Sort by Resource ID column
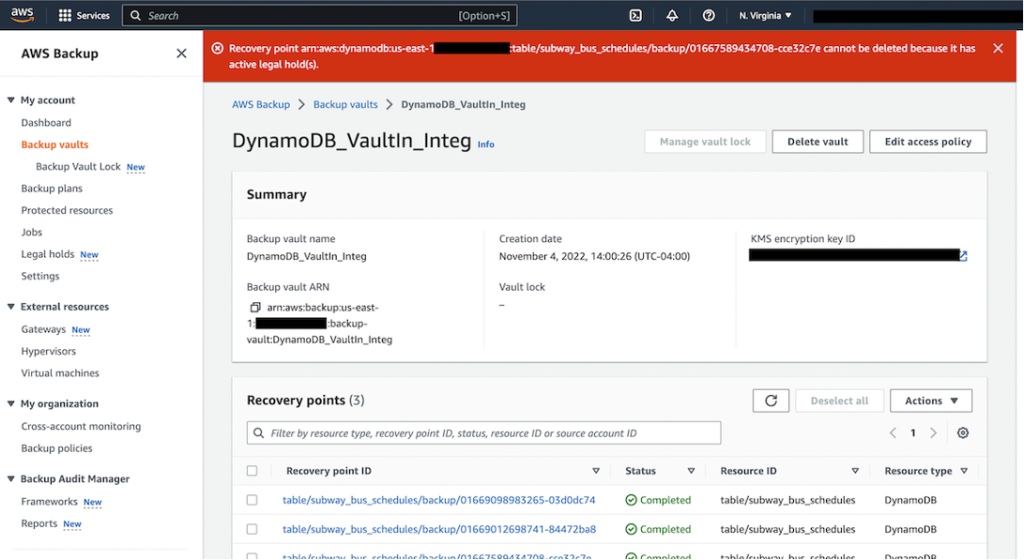 (x=855, y=471)
